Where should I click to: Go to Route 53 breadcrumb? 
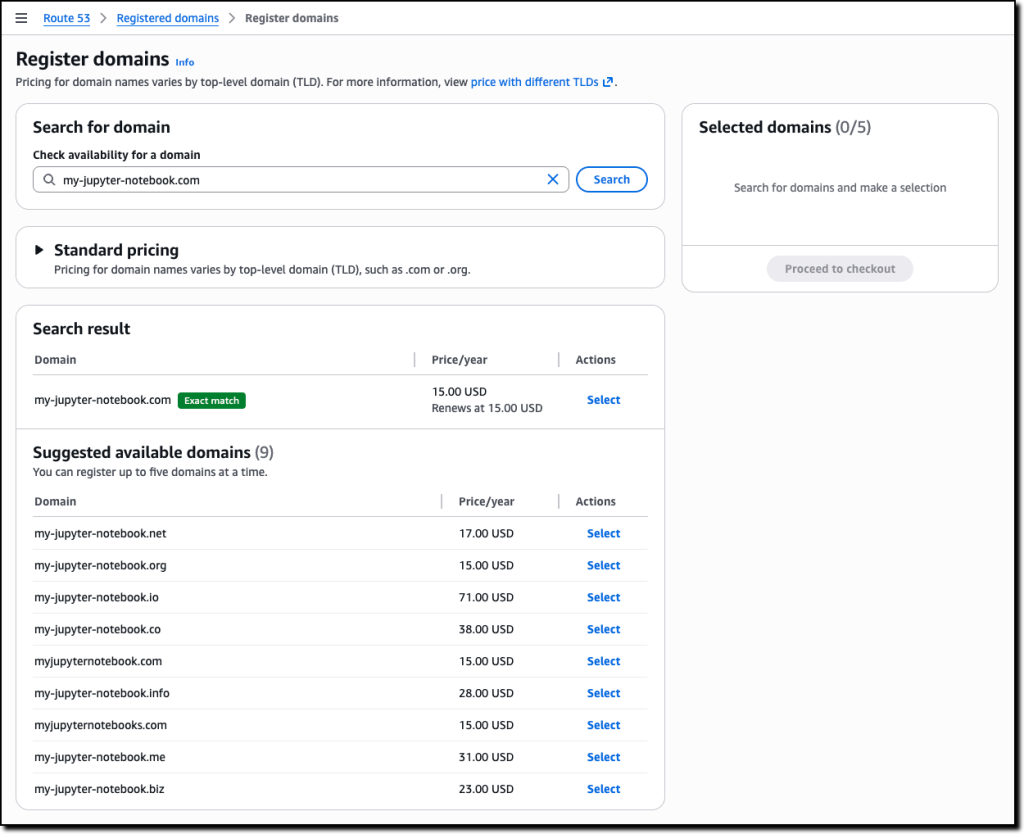67,18
